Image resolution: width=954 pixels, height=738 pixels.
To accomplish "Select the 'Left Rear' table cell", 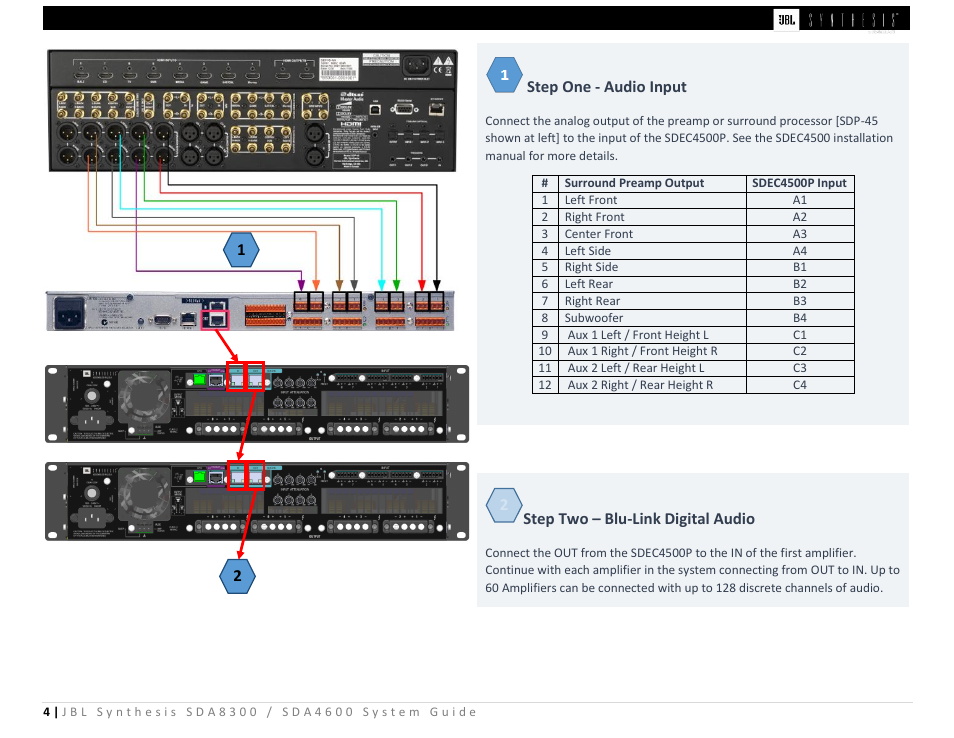I will 652,284.
